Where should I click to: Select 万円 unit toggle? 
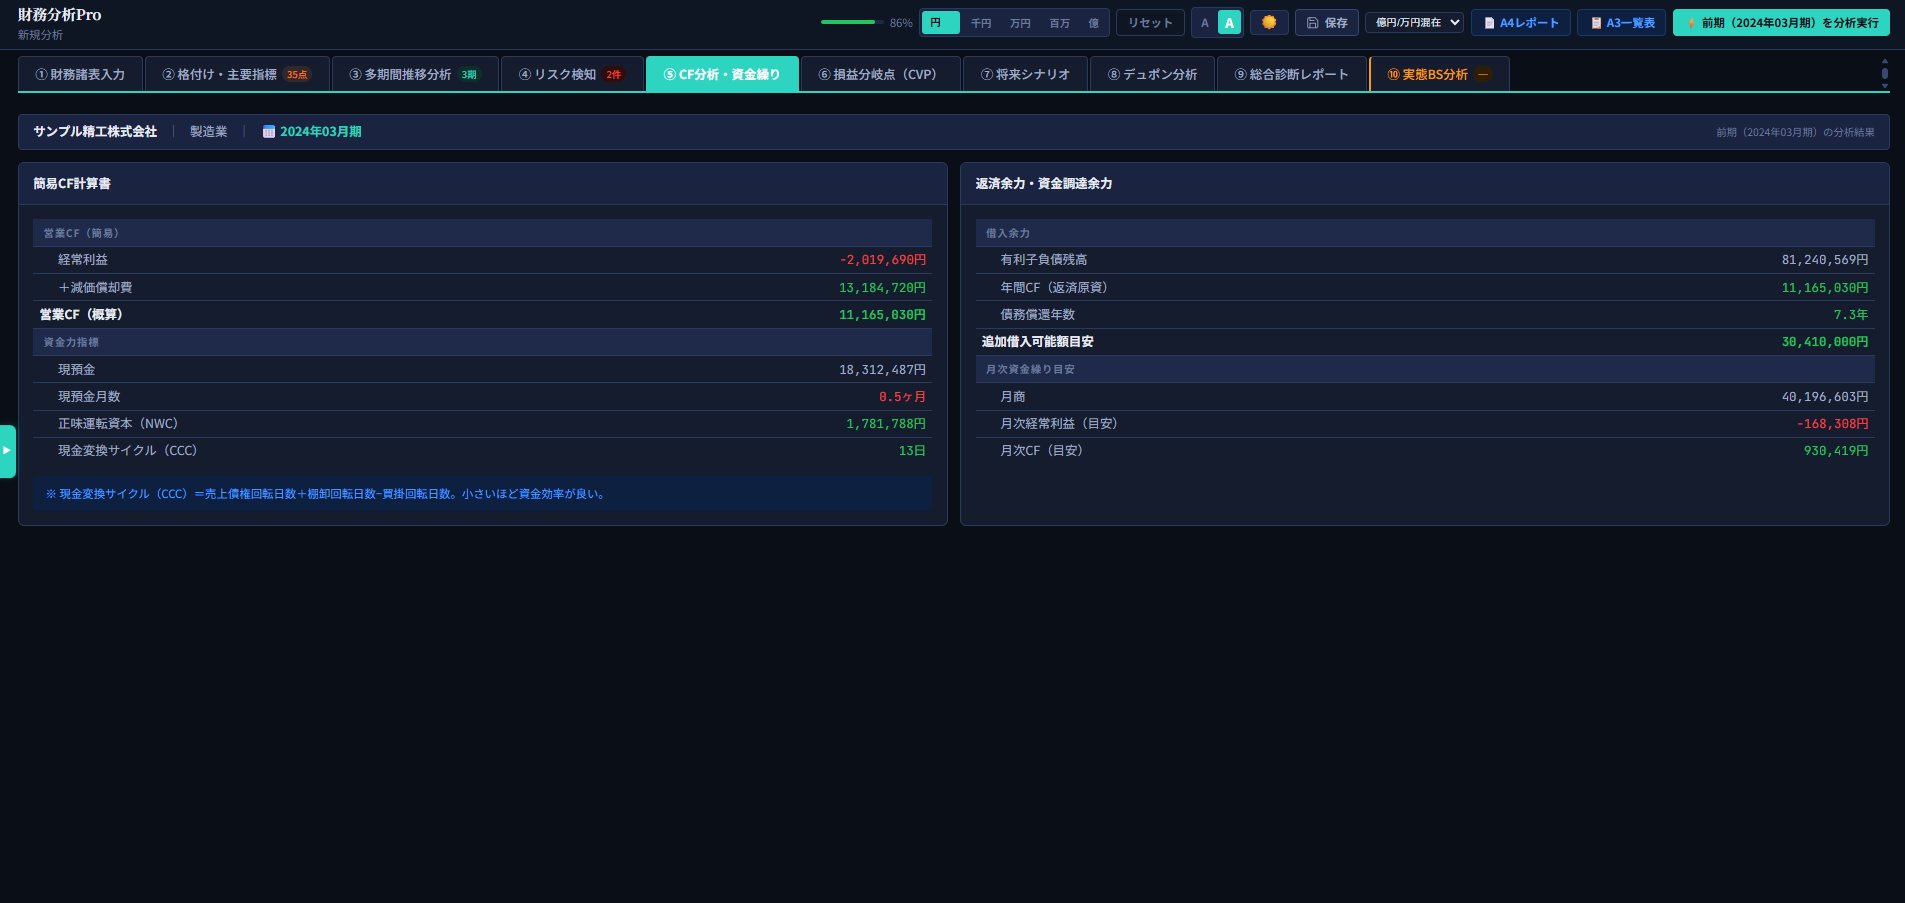[1020, 23]
